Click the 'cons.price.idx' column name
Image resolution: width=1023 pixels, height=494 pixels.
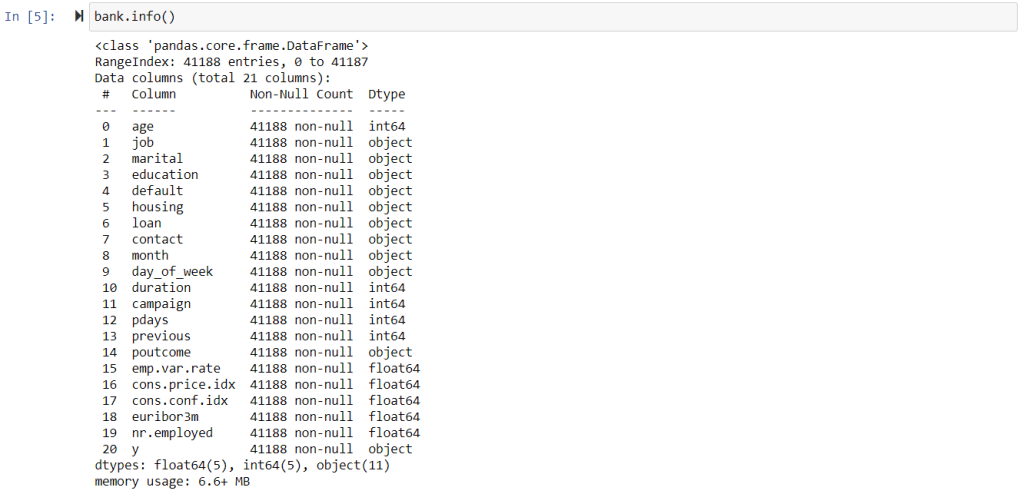pyautogui.click(x=183, y=384)
